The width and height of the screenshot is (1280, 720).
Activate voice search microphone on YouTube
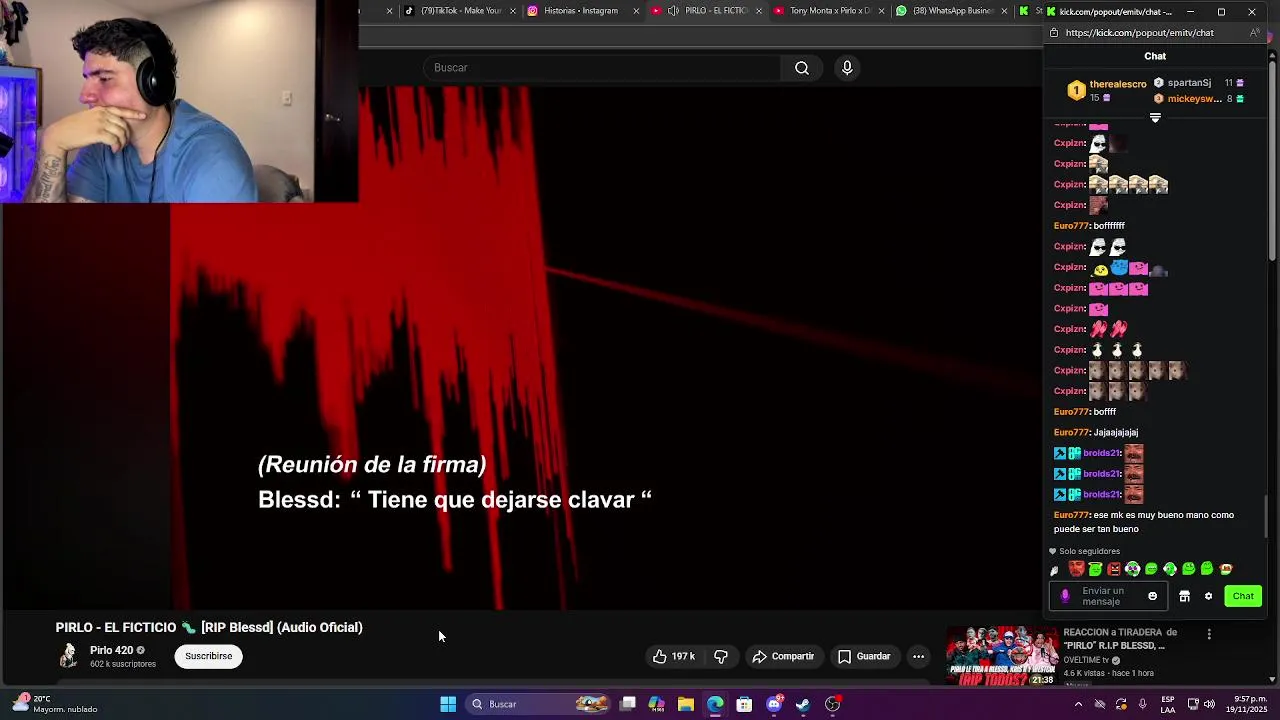point(847,67)
